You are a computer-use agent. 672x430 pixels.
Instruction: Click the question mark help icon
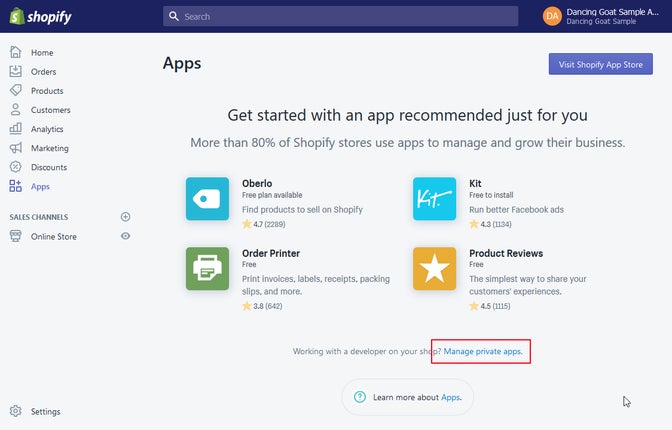360,397
